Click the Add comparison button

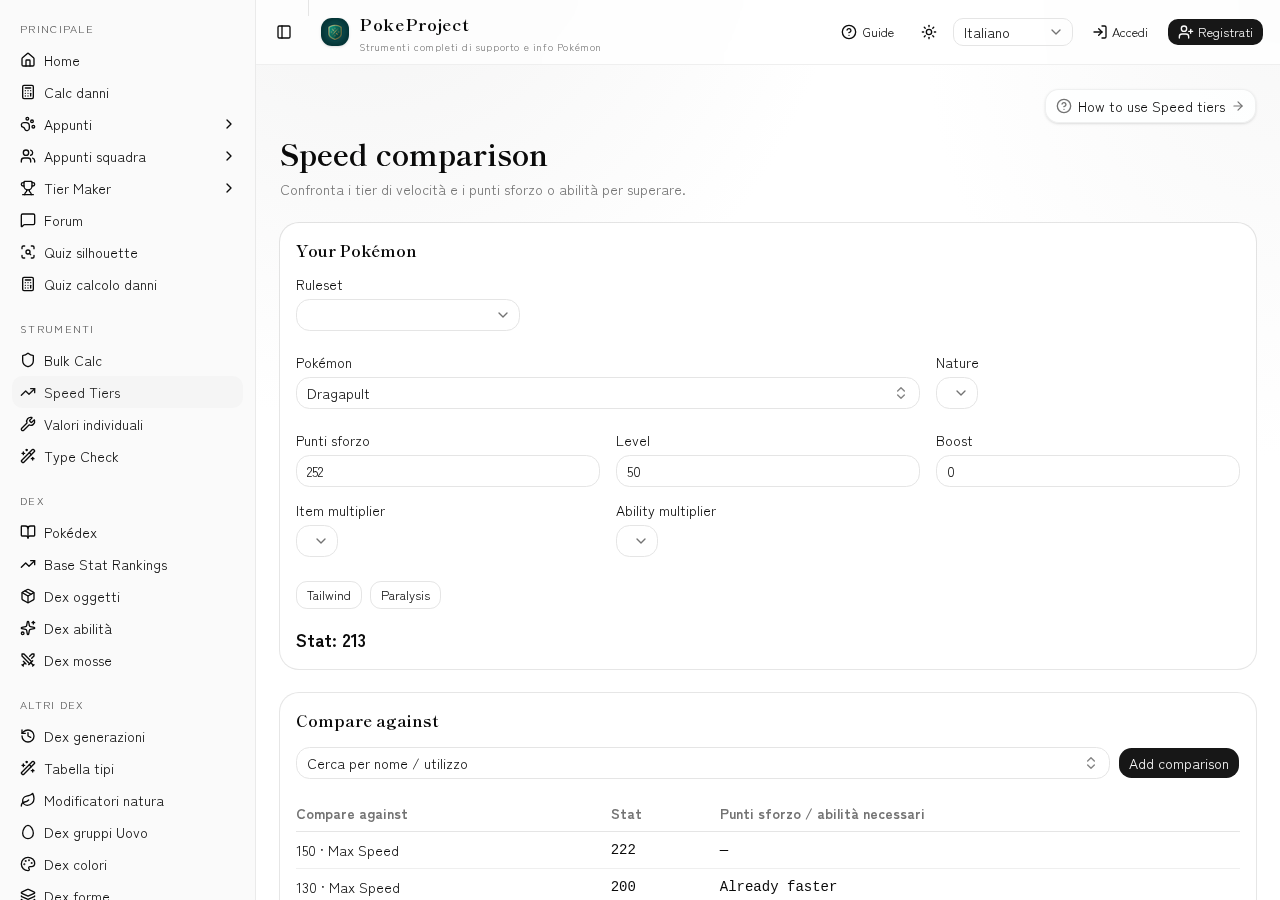coord(1179,763)
